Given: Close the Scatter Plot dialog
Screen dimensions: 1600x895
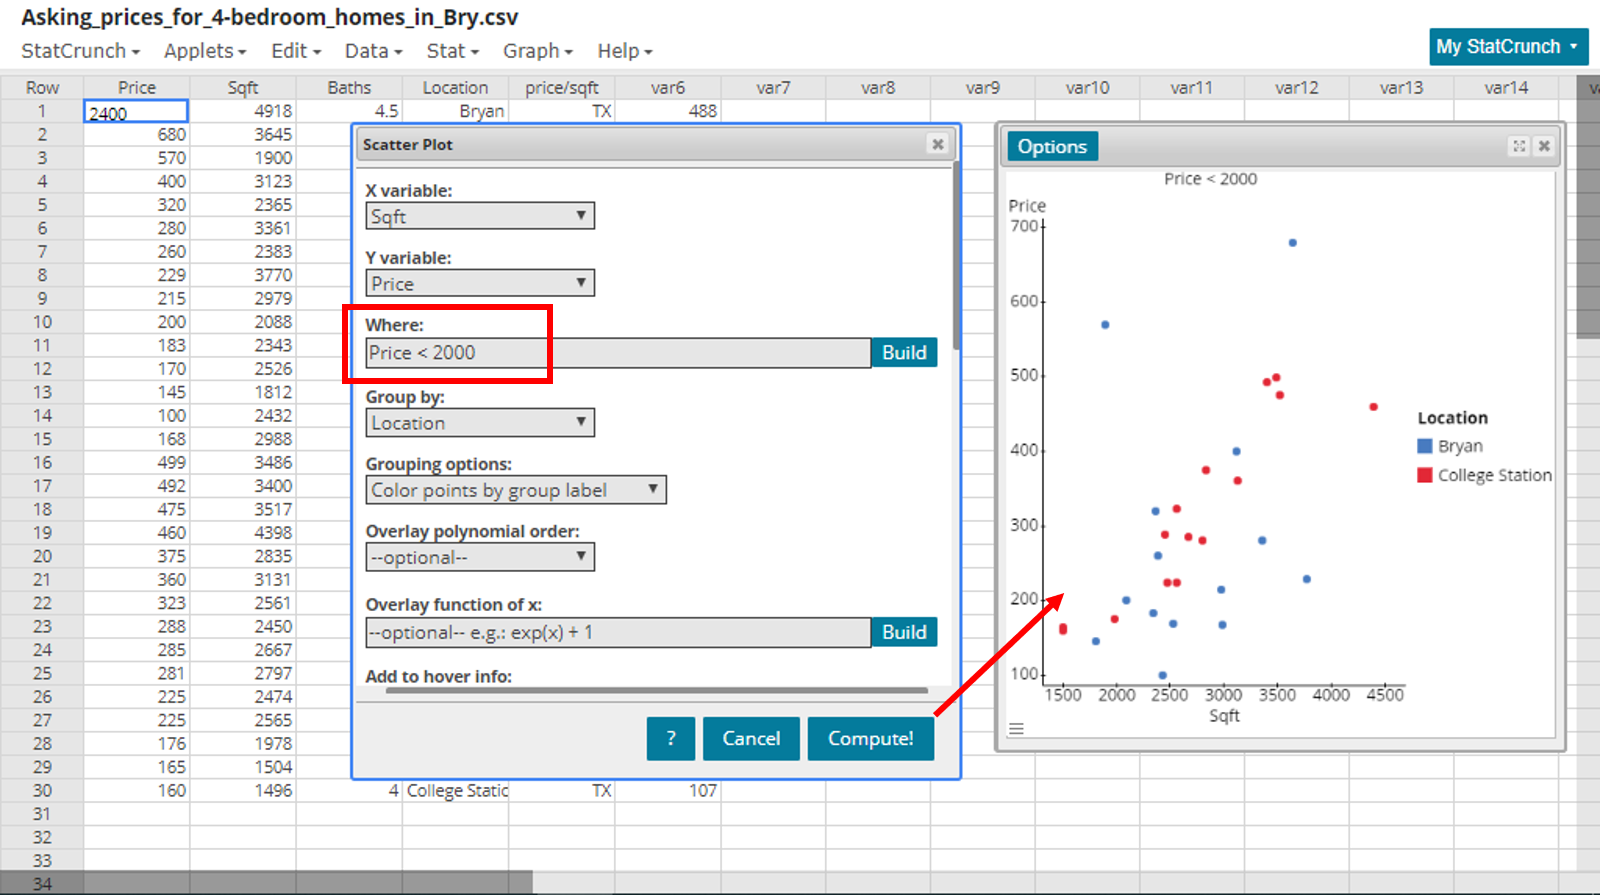Looking at the screenshot, I should [x=937, y=144].
